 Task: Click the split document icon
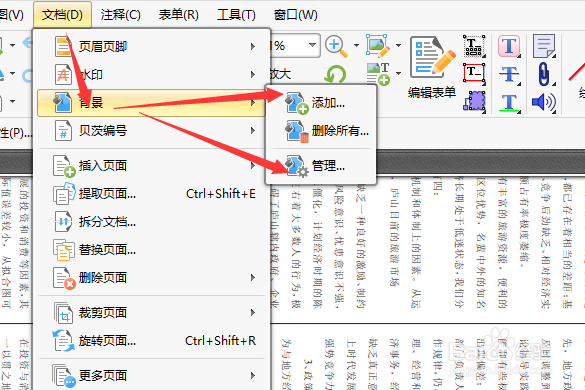tap(63, 222)
